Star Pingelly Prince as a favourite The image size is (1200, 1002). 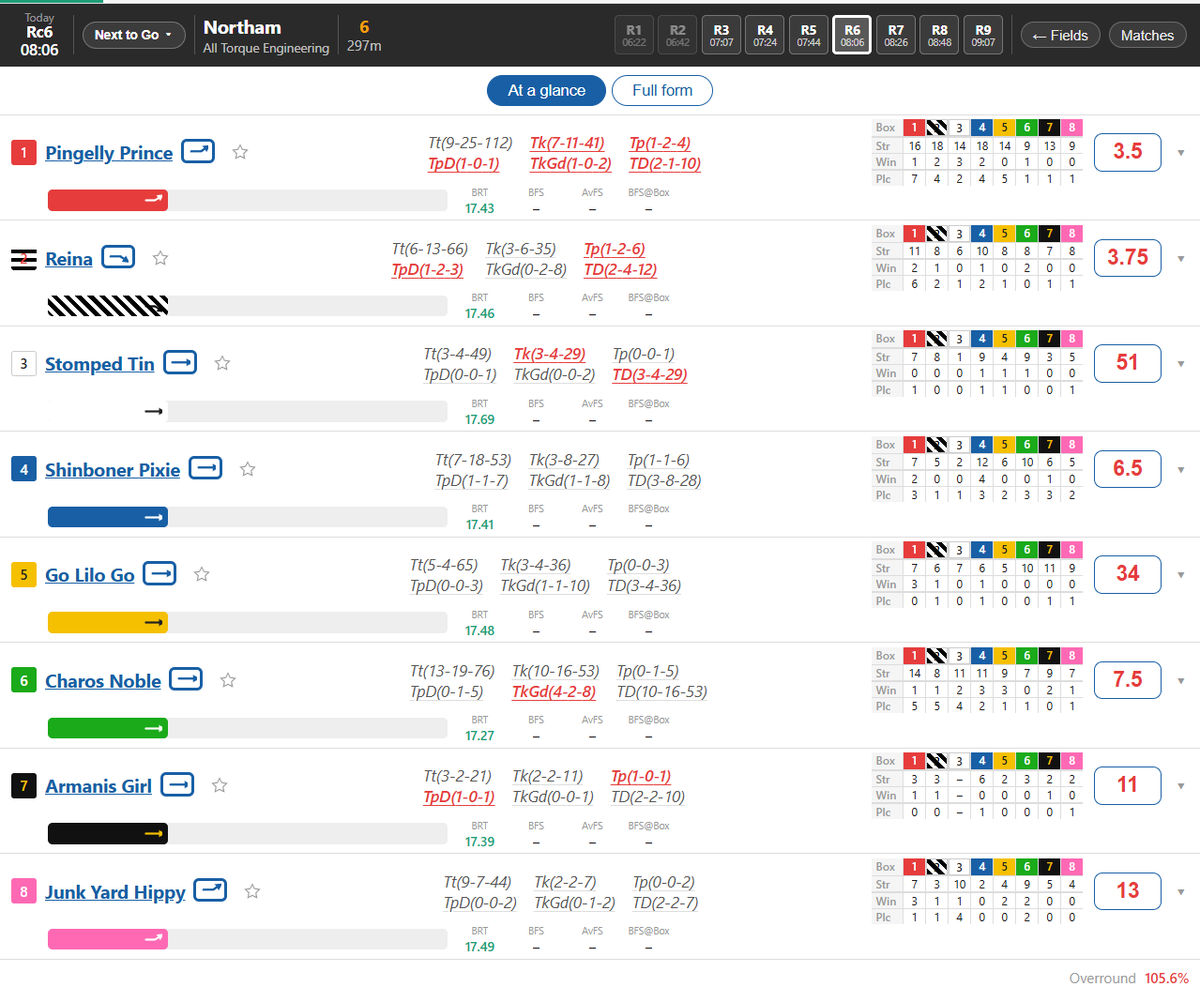(240, 152)
